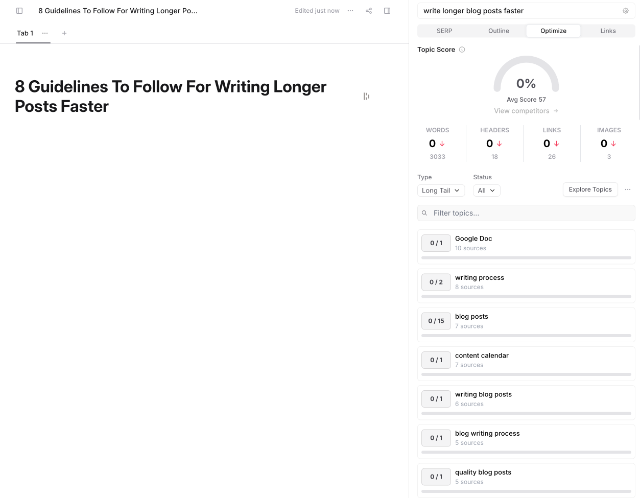Click the Topic Score info icon
Screen dimensions: 640x498
click(461, 49)
